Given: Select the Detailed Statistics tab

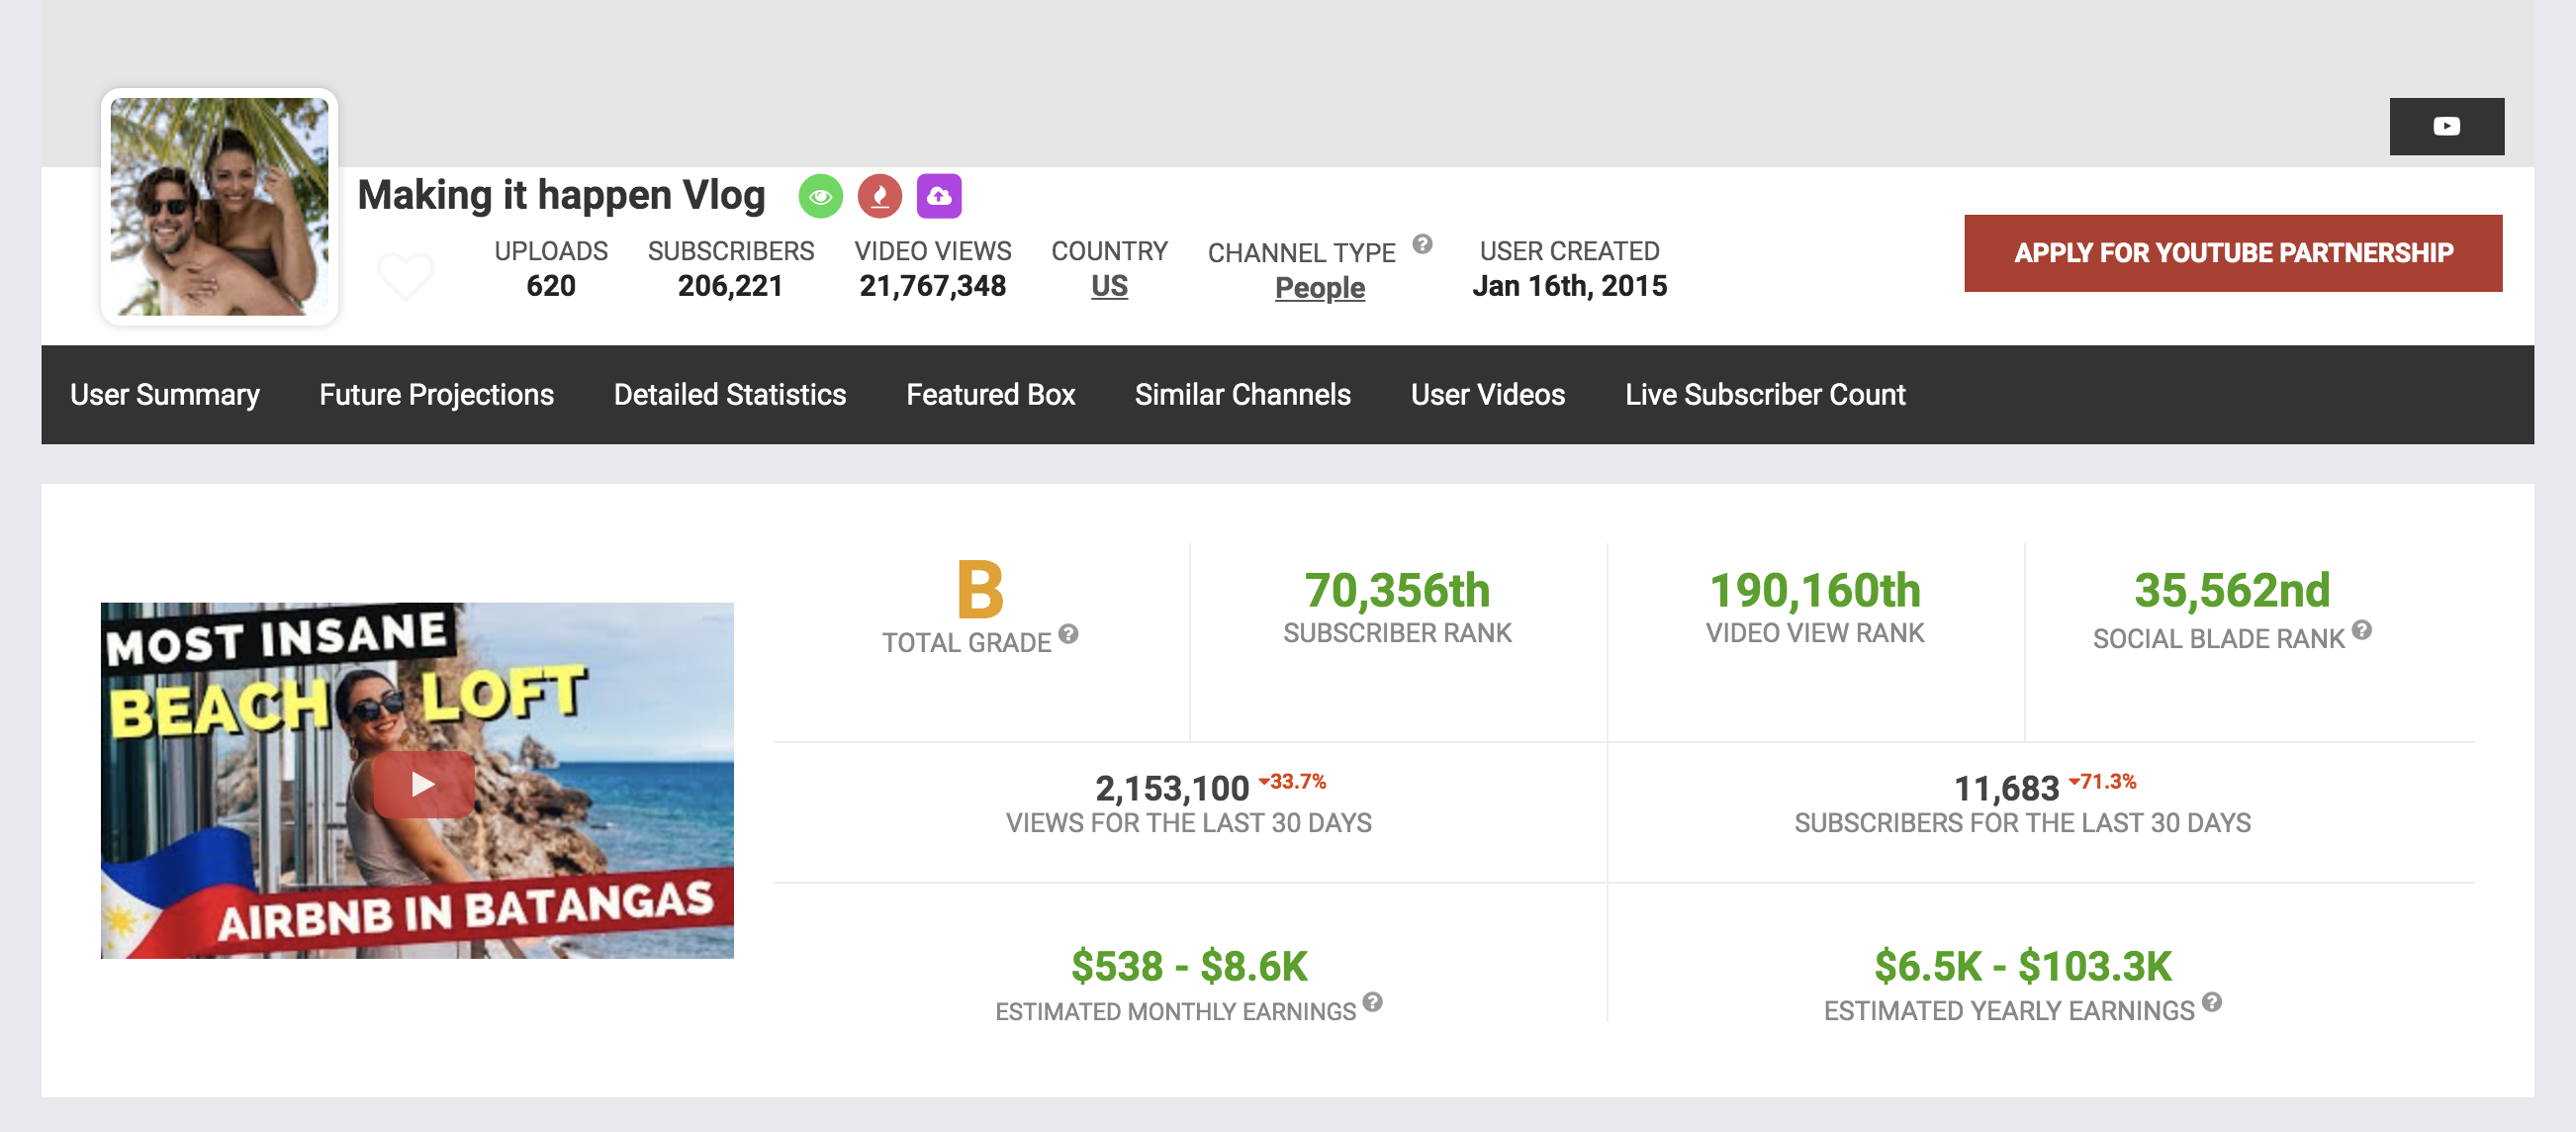Looking at the screenshot, I should 729,394.
